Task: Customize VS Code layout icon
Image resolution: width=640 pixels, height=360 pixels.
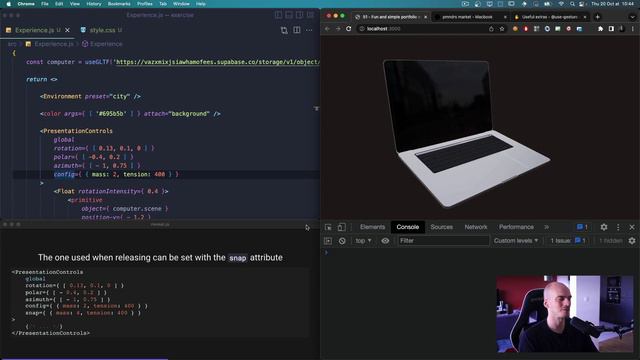Action: [x=311, y=15]
